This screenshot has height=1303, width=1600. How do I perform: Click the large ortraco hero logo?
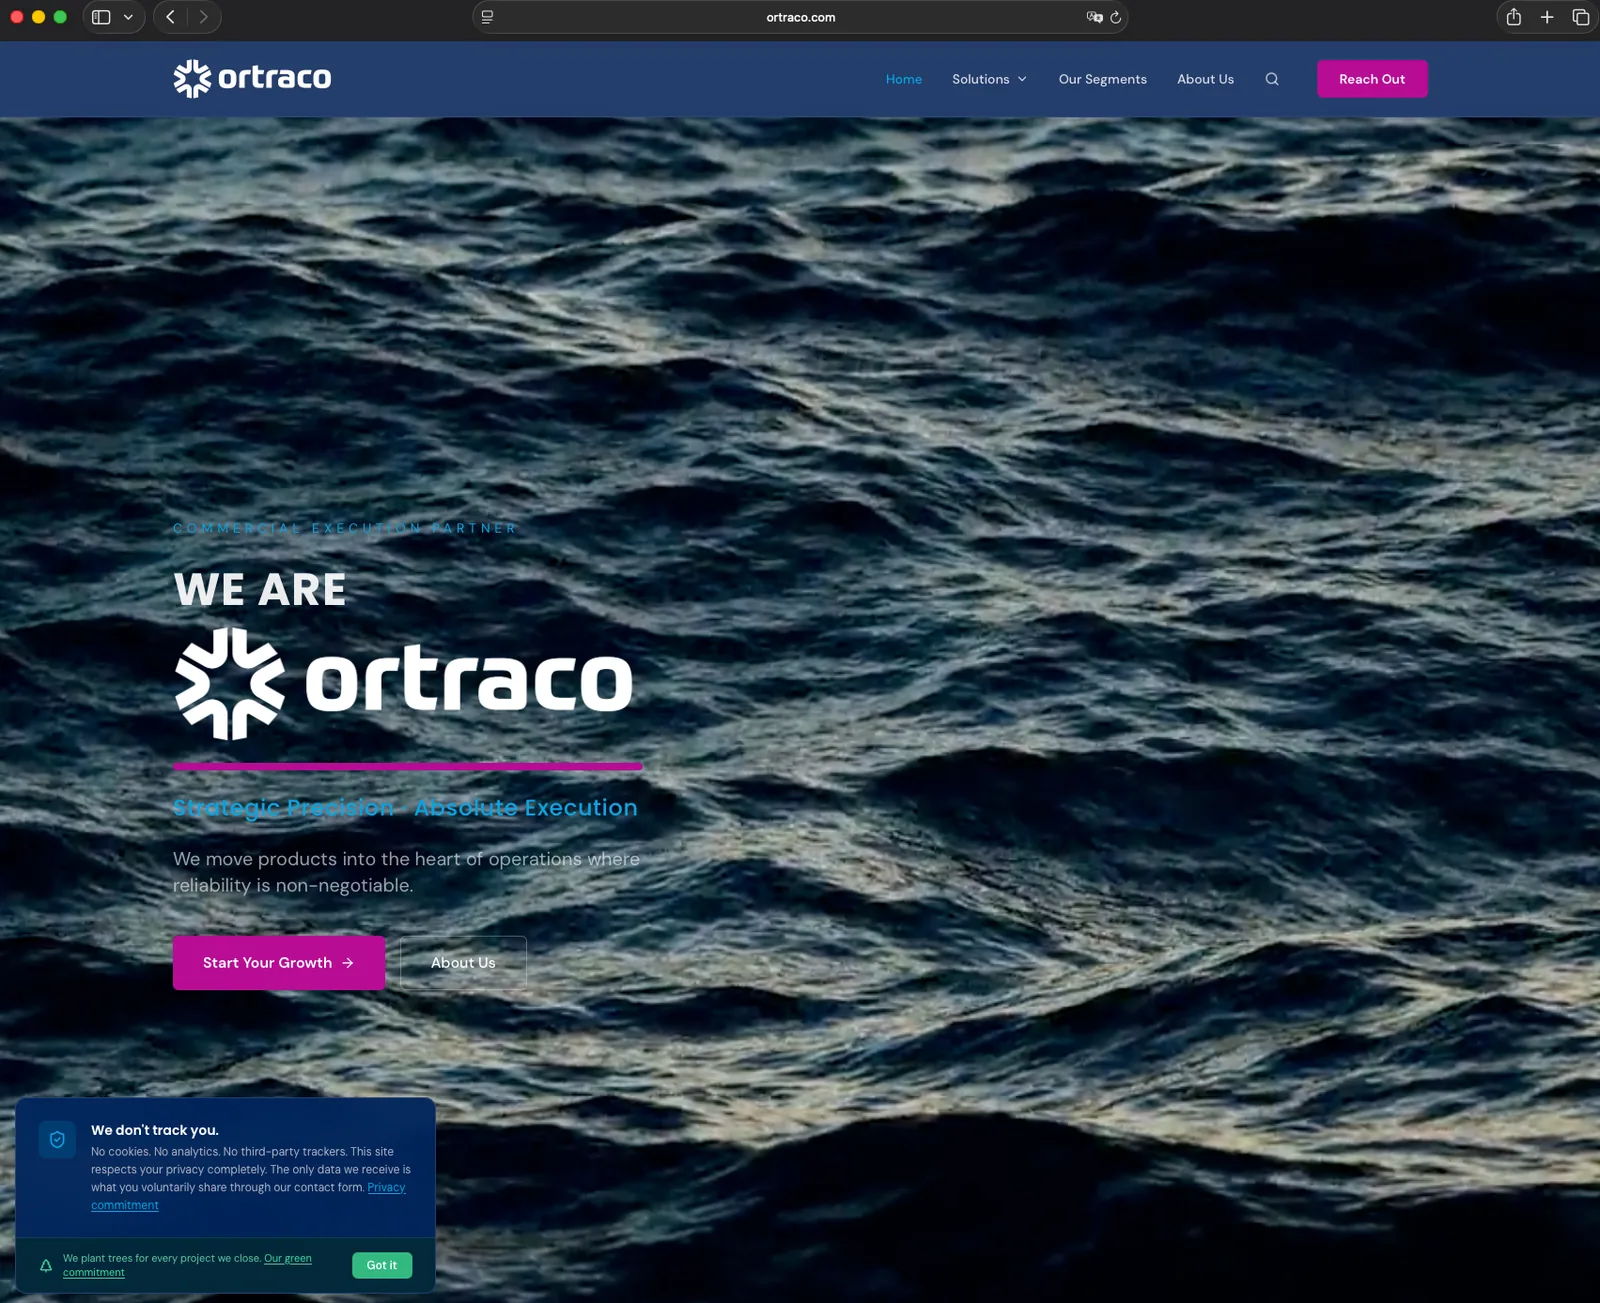pyautogui.click(x=404, y=684)
